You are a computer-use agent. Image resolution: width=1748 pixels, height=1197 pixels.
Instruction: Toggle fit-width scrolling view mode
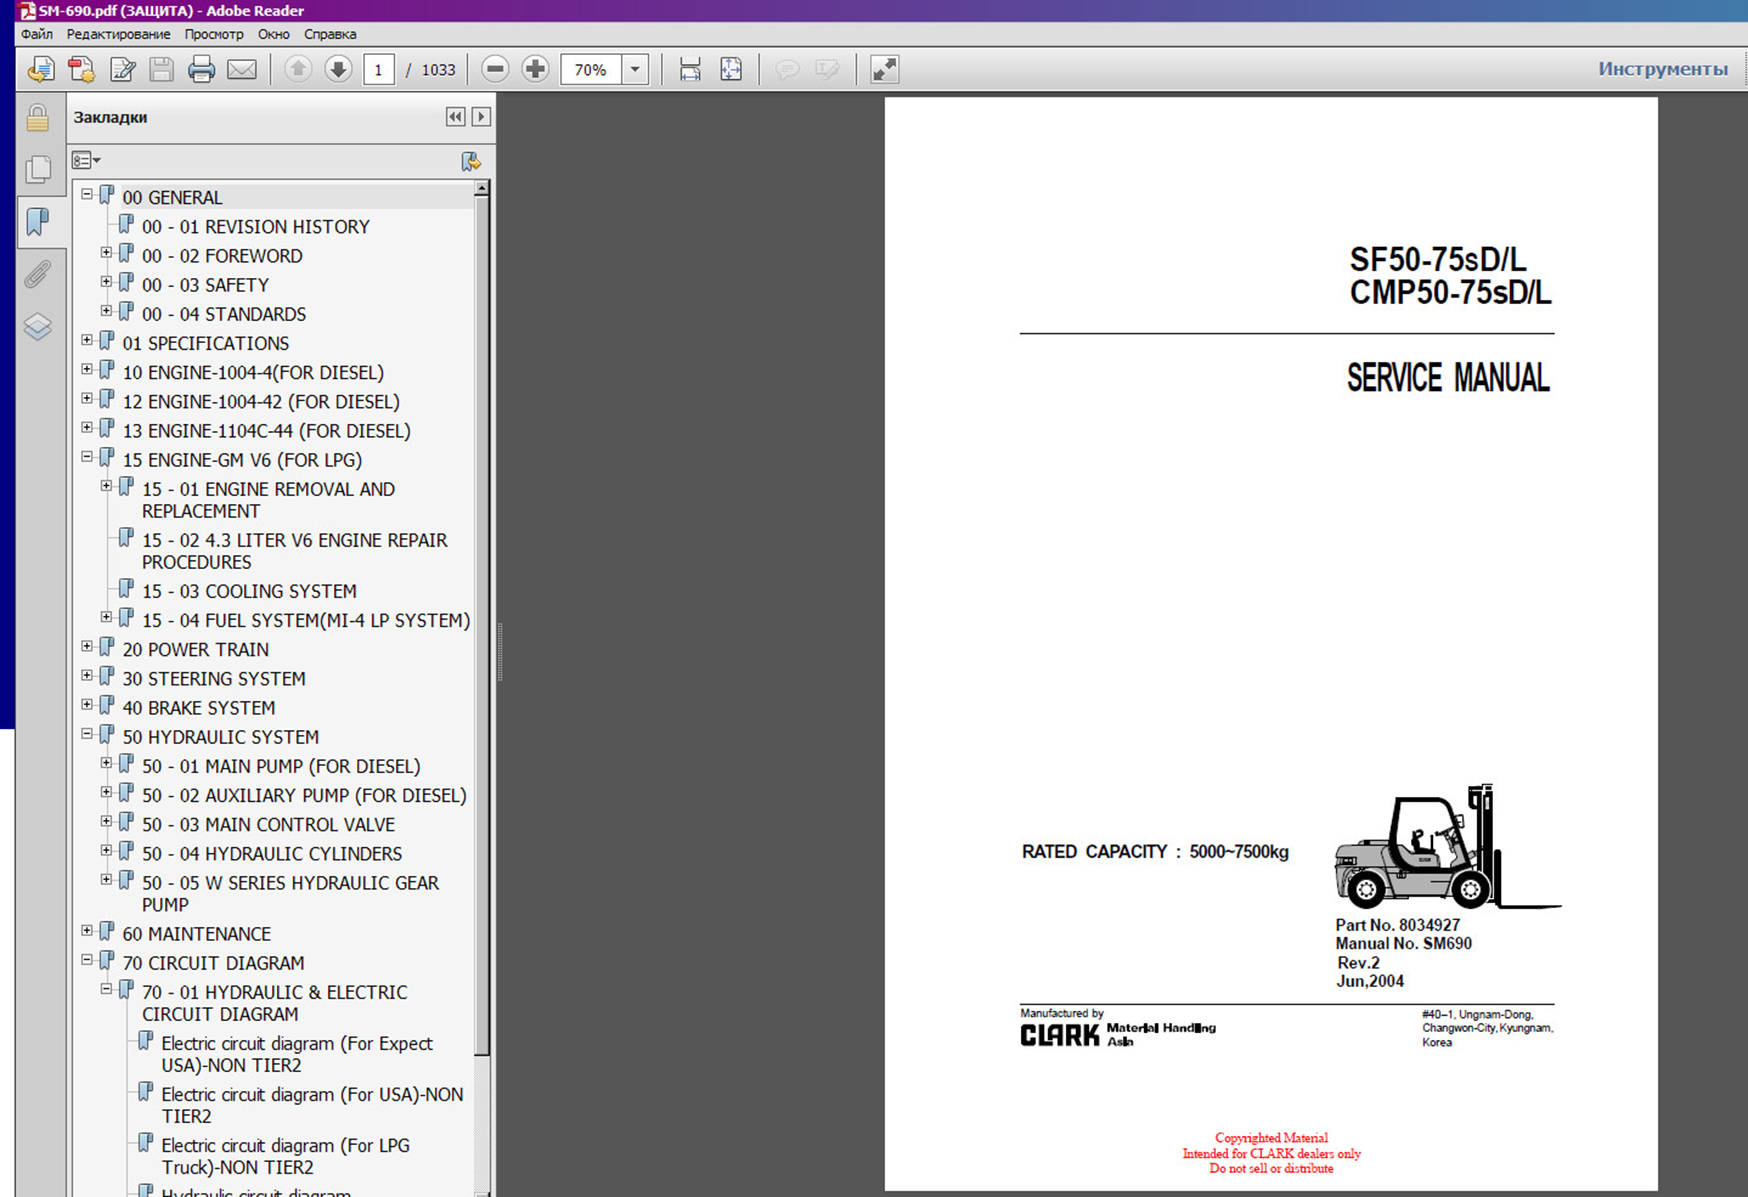point(690,69)
